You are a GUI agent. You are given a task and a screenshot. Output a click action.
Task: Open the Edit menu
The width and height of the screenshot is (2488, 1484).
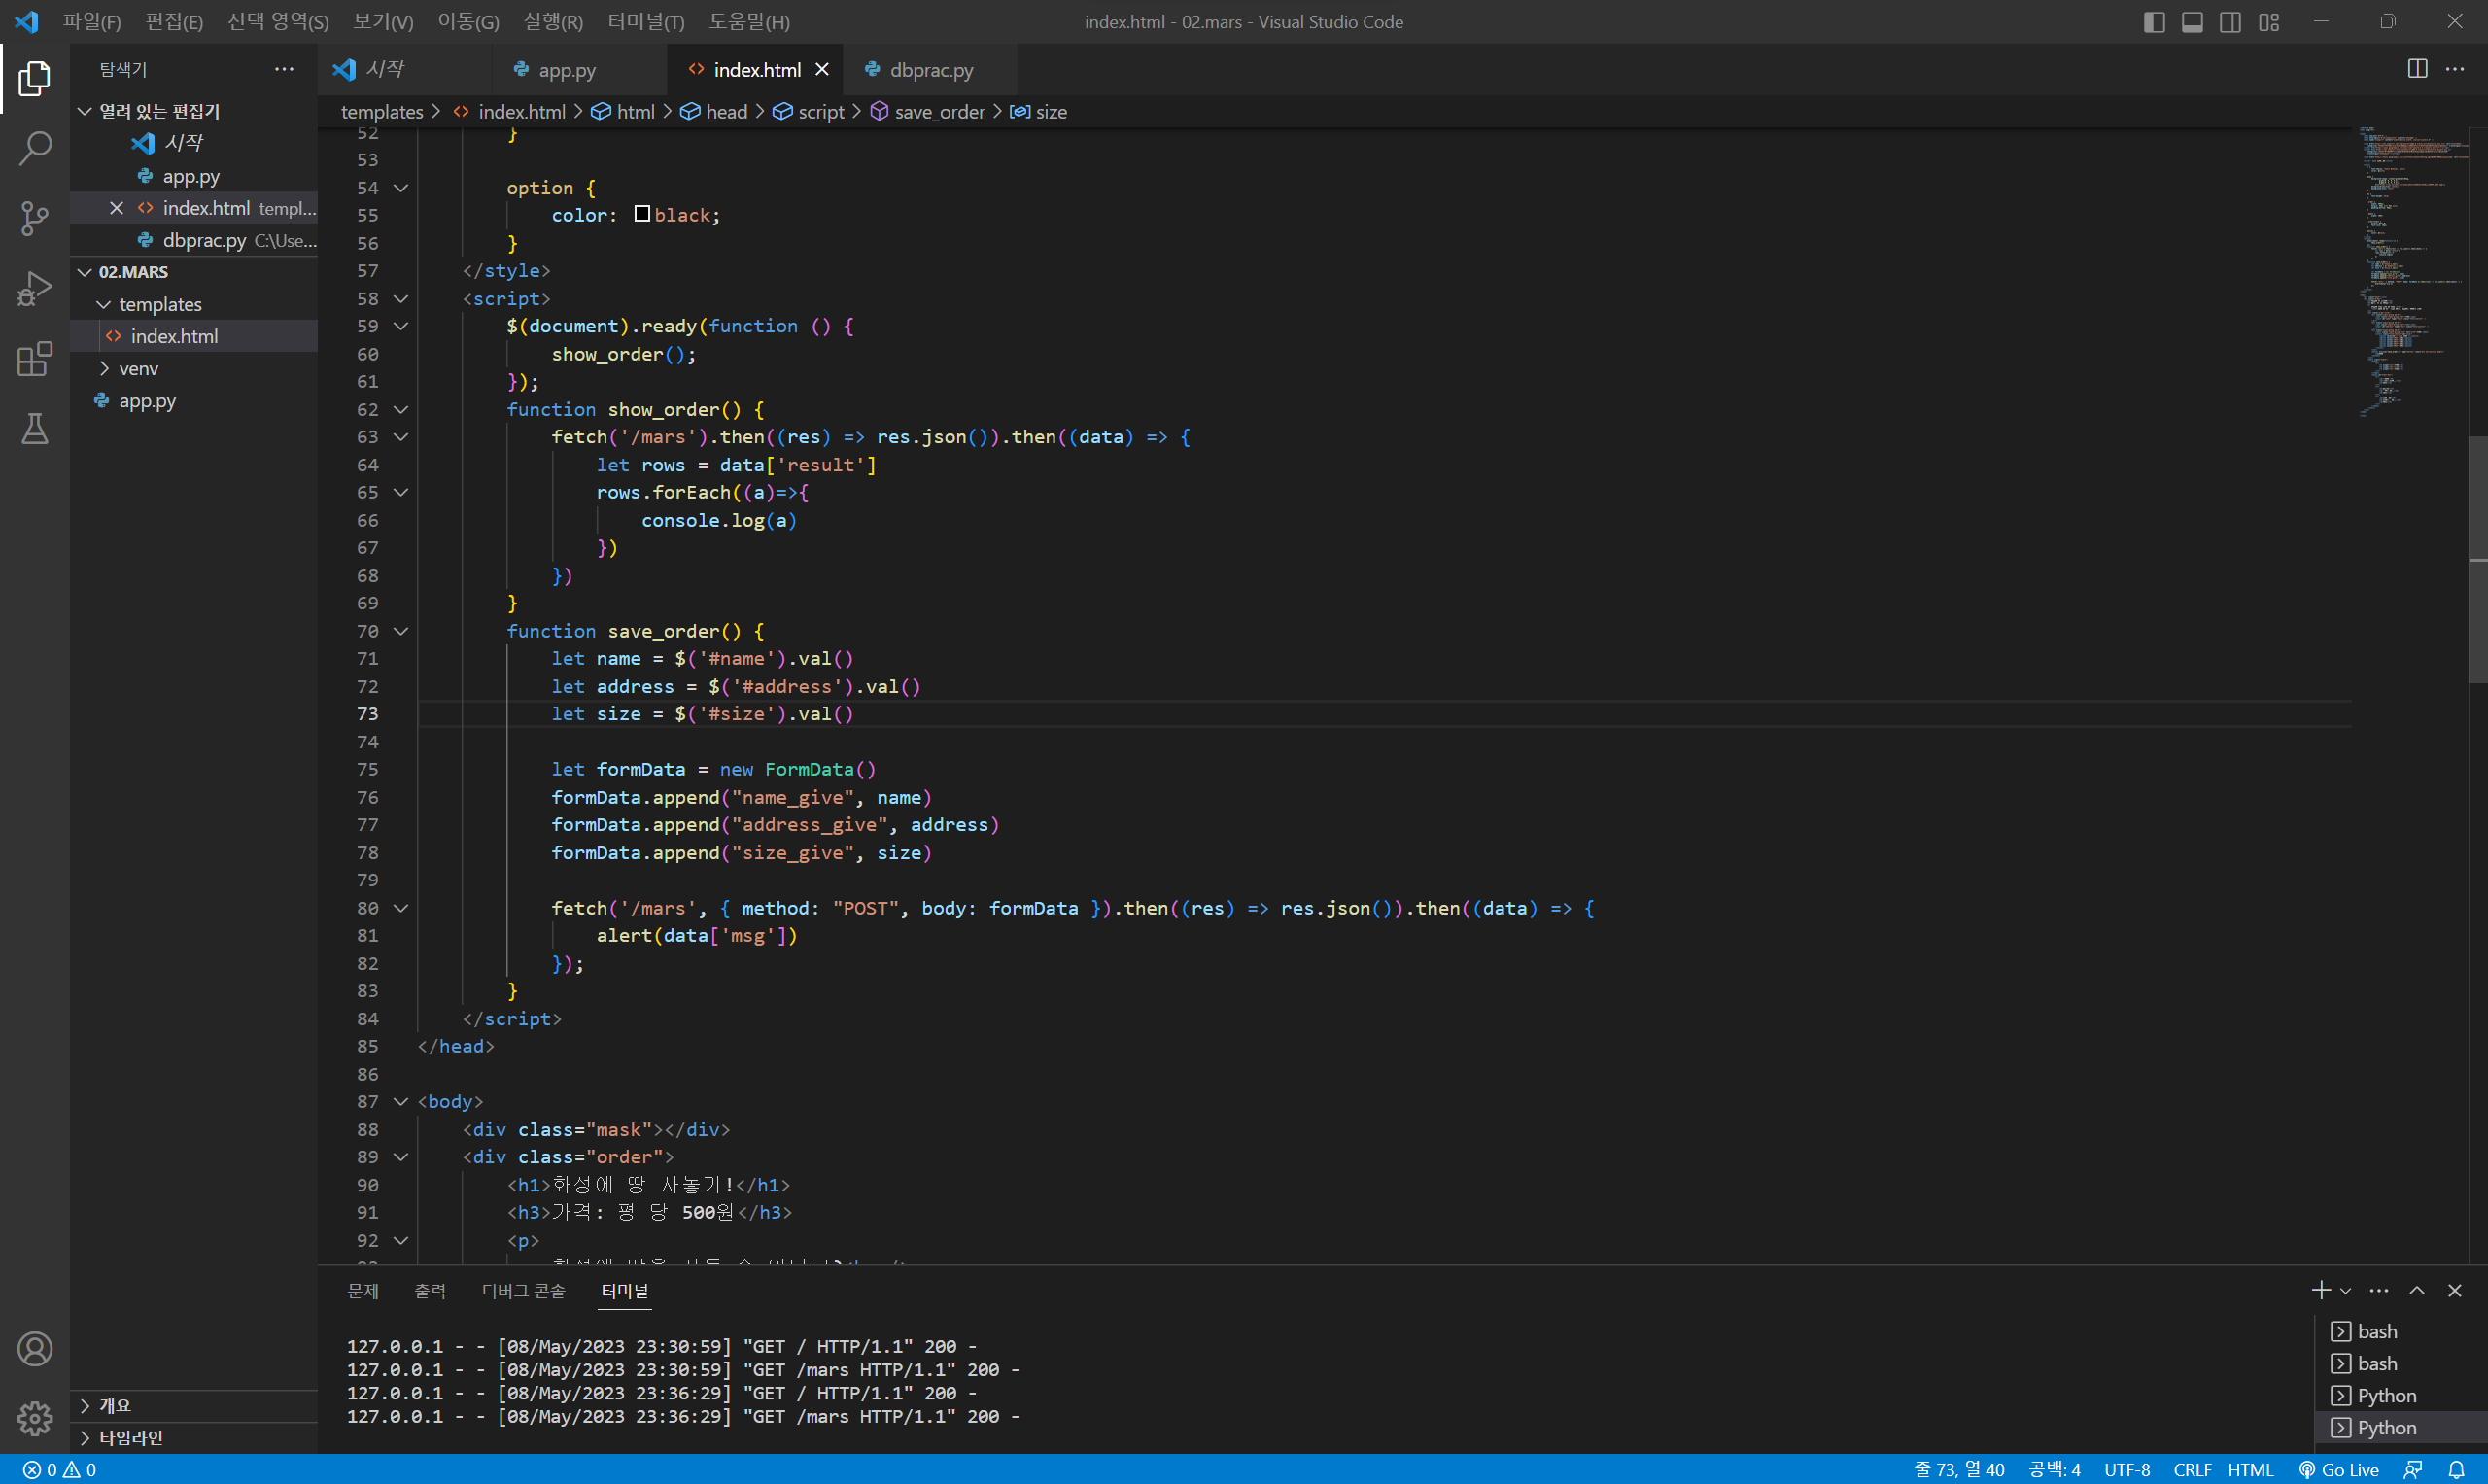(x=174, y=22)
